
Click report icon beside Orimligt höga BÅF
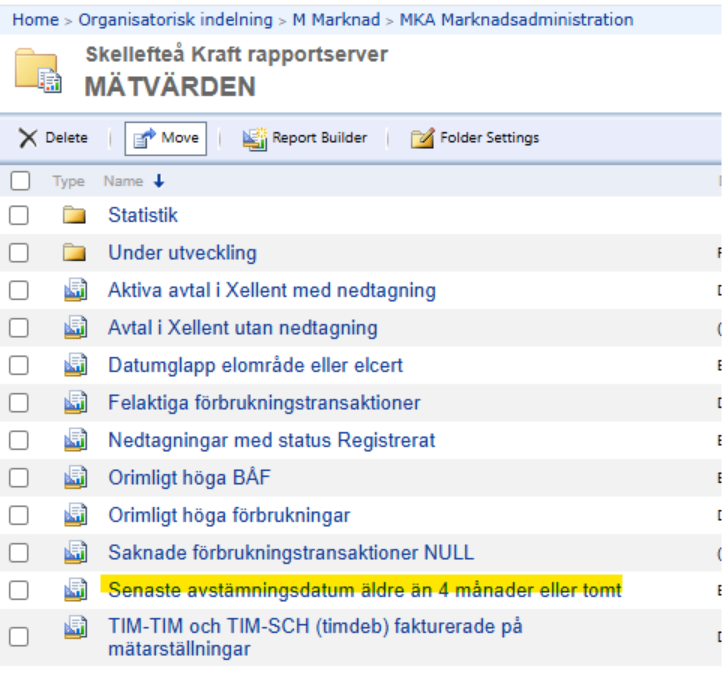click(x=75, y=478)
